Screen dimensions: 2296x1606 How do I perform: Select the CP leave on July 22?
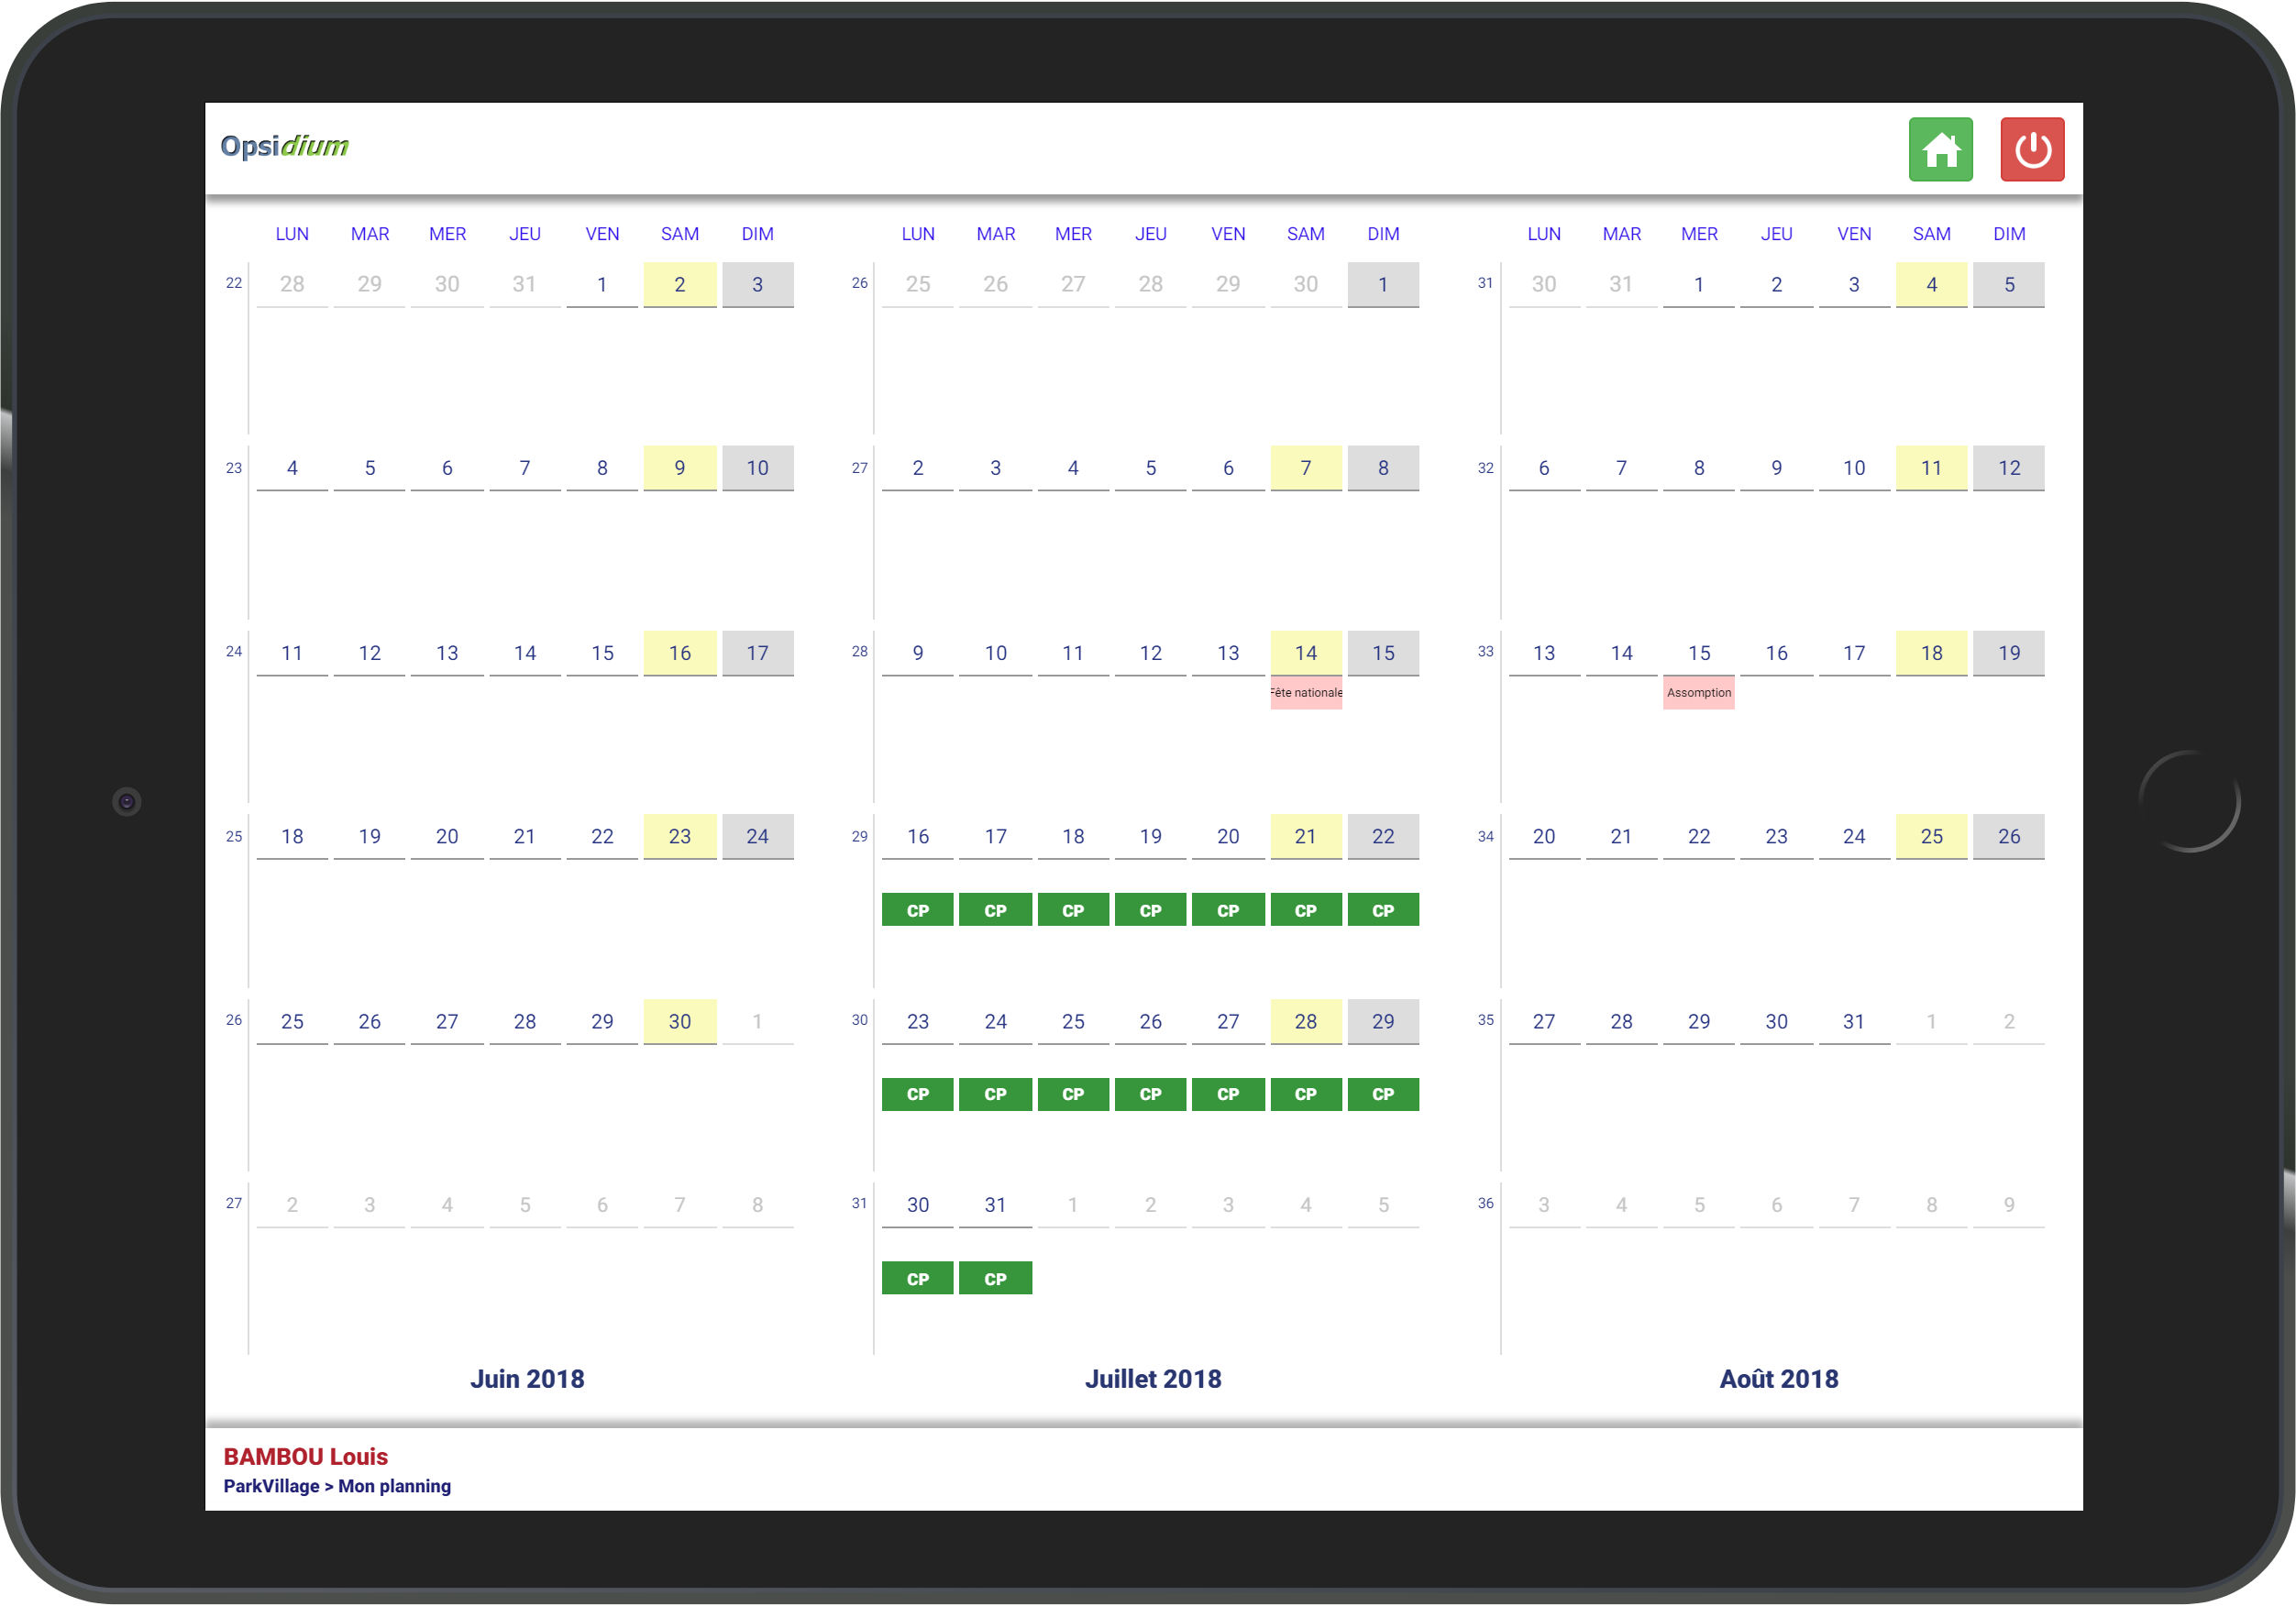(1383, 910)
